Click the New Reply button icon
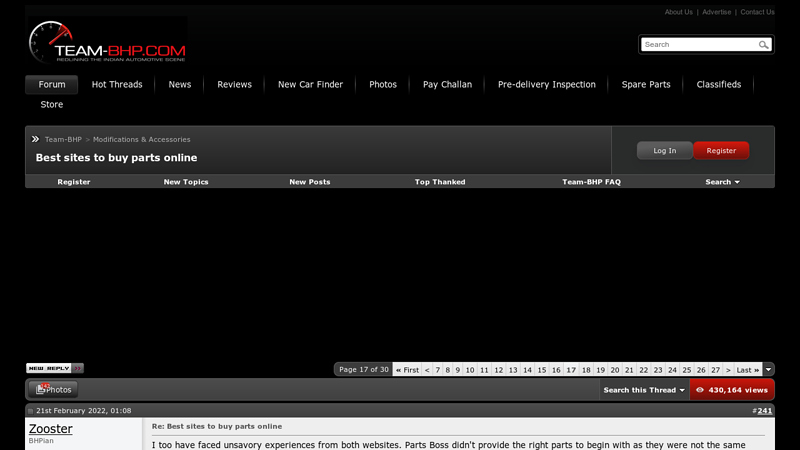The height and width of the screenshot is (450, 800). point(55,368)
